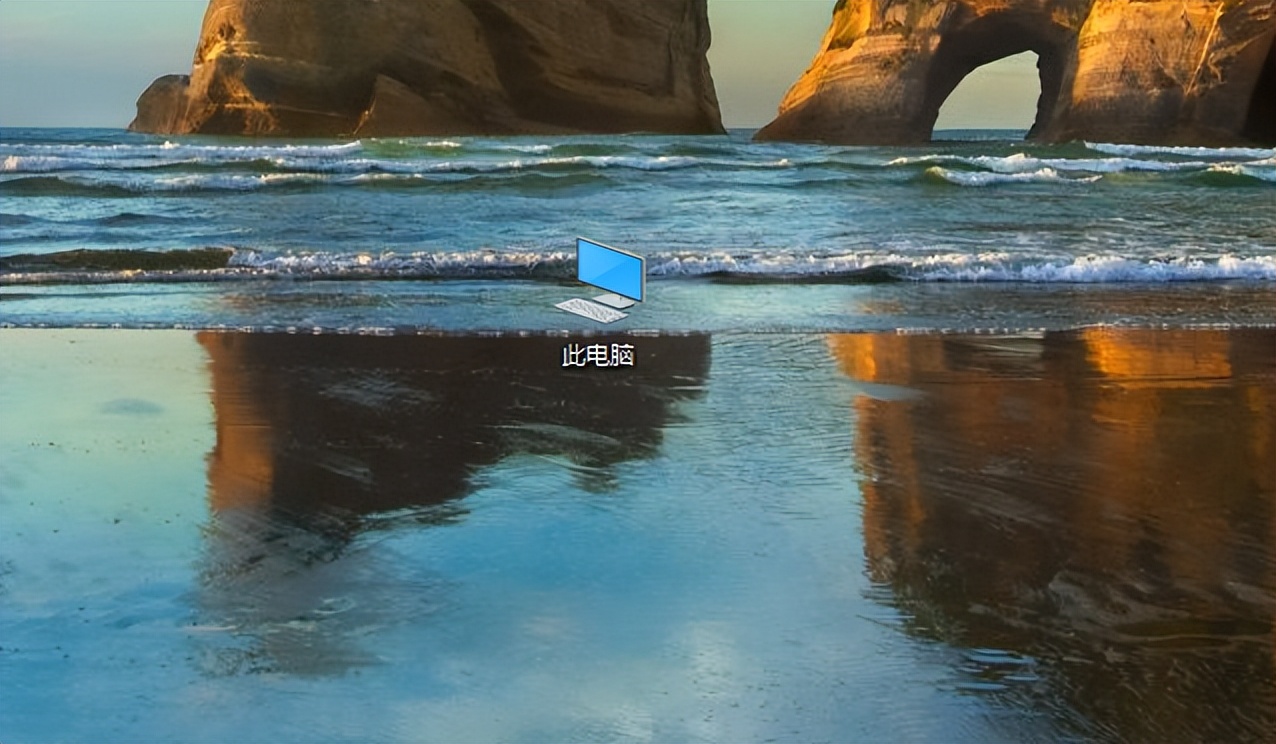Click the blue monitor screen of This PC icon

click(609, 268)
